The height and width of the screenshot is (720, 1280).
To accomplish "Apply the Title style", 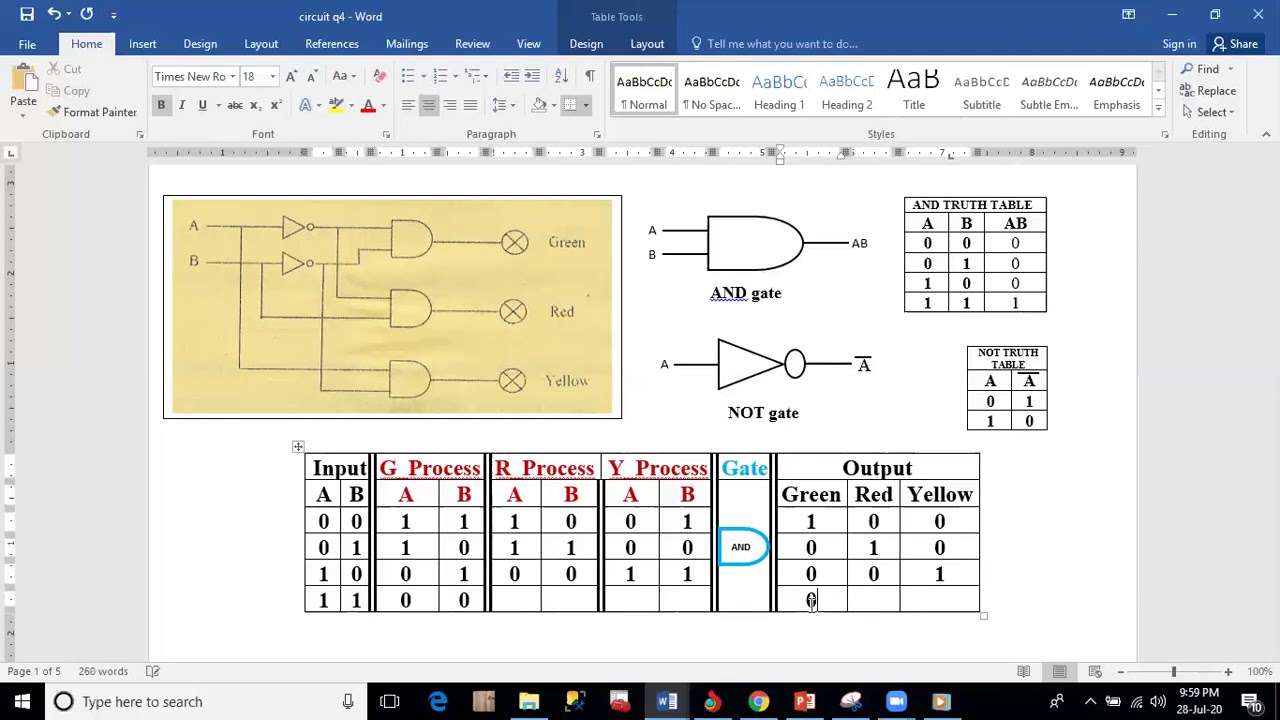I will (914, 91).
